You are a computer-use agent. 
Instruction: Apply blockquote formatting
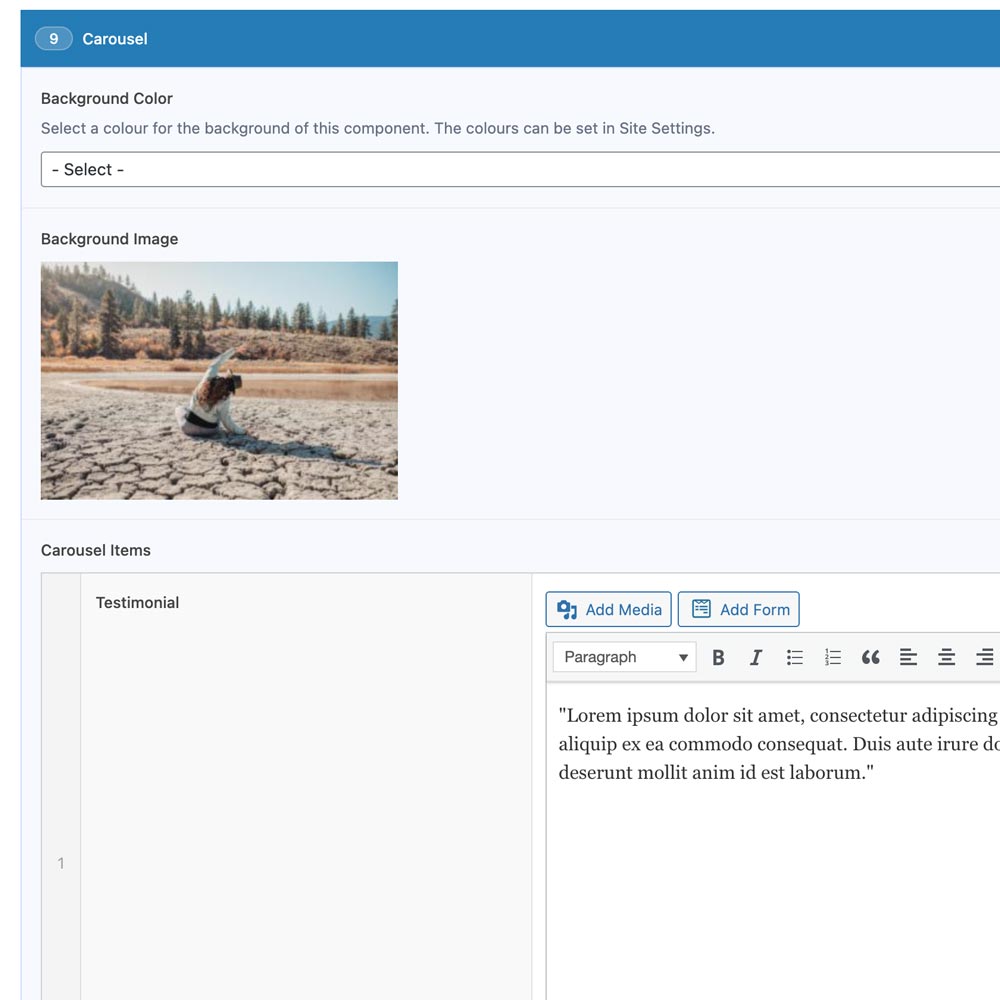[871, 657]
